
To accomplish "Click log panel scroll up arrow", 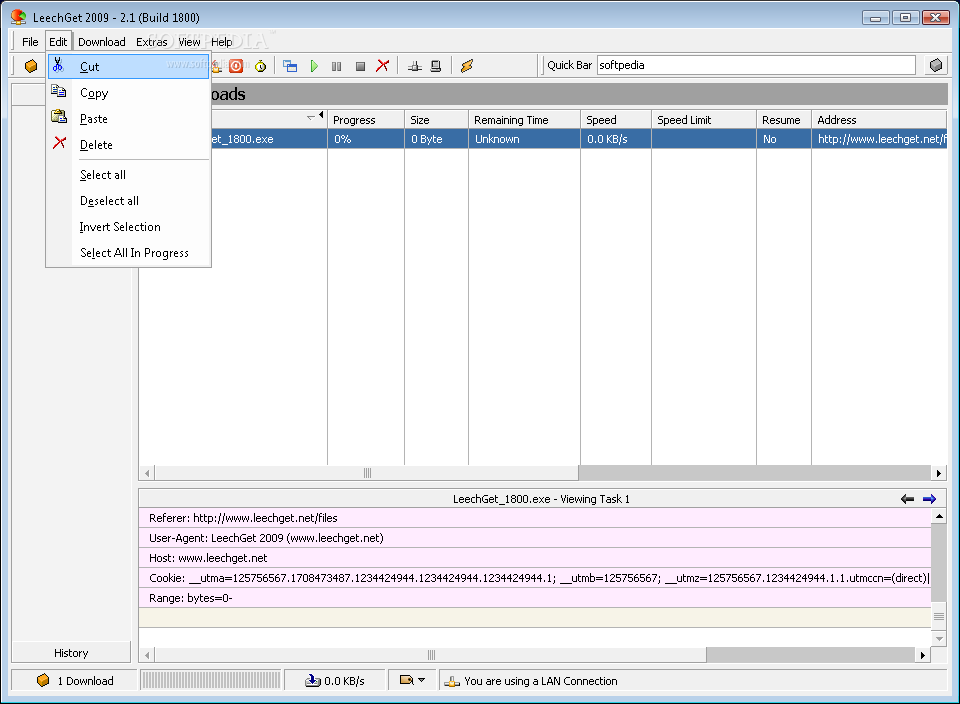I will (x=939, y=516).
